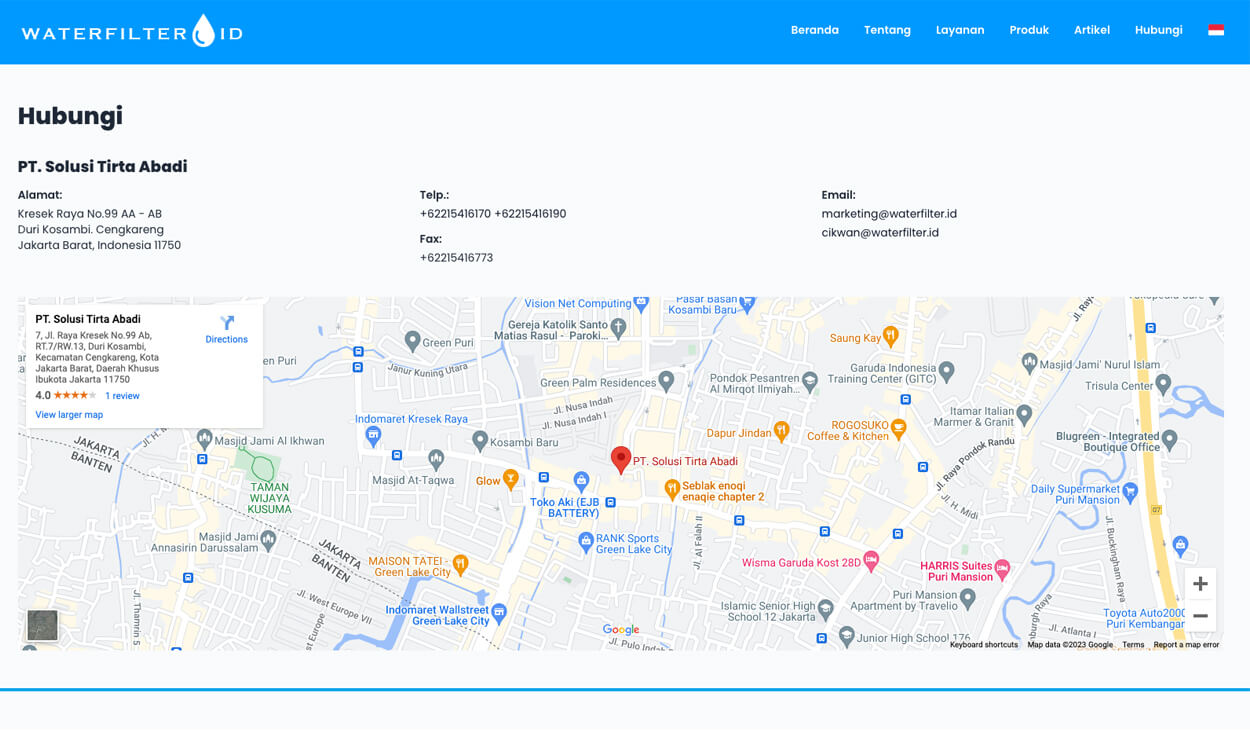The height and width of the screenshot is (732, 1250).
Task: Click the MAISON TATEI restaurant marker
Action: tap(460, 564)
